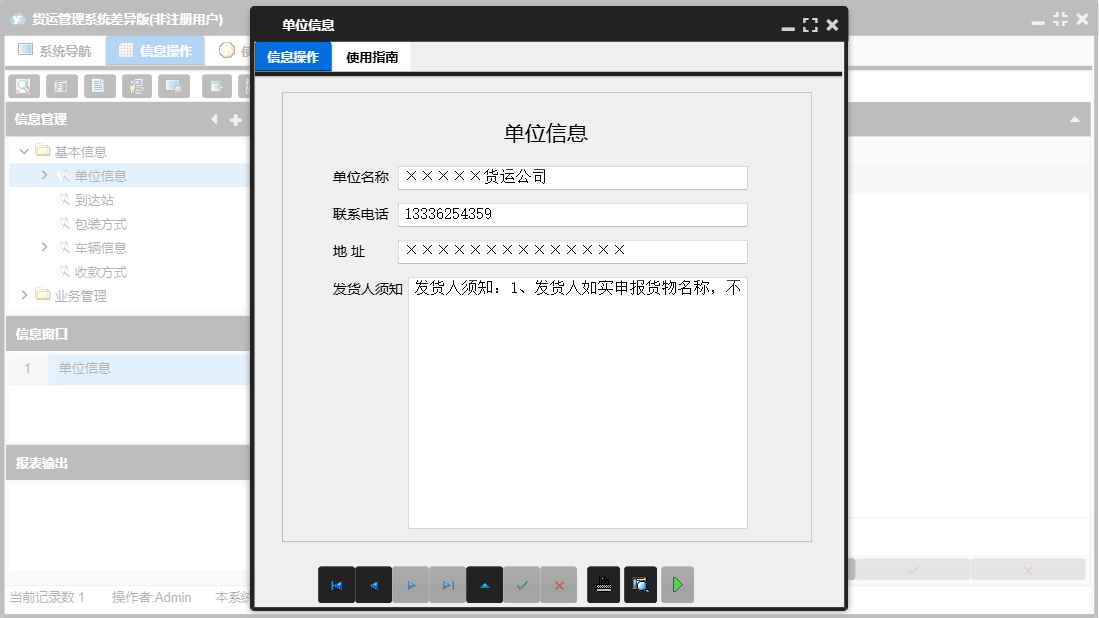Select the search toolbar icon on top left
The height and width of the screenshot is (618, 1099).
[x=22, y=86]
